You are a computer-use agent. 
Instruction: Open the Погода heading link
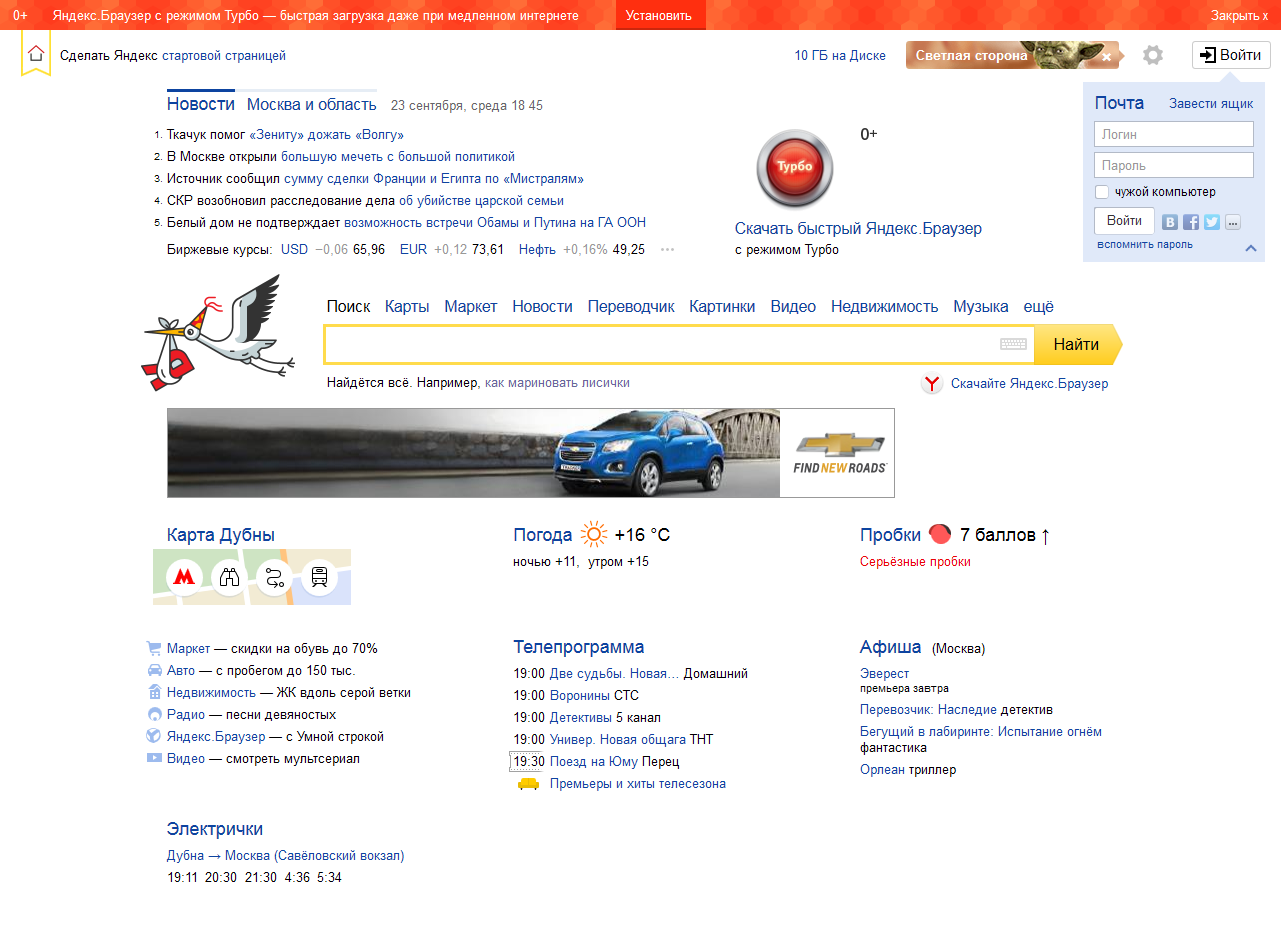(x=543, y=535)
